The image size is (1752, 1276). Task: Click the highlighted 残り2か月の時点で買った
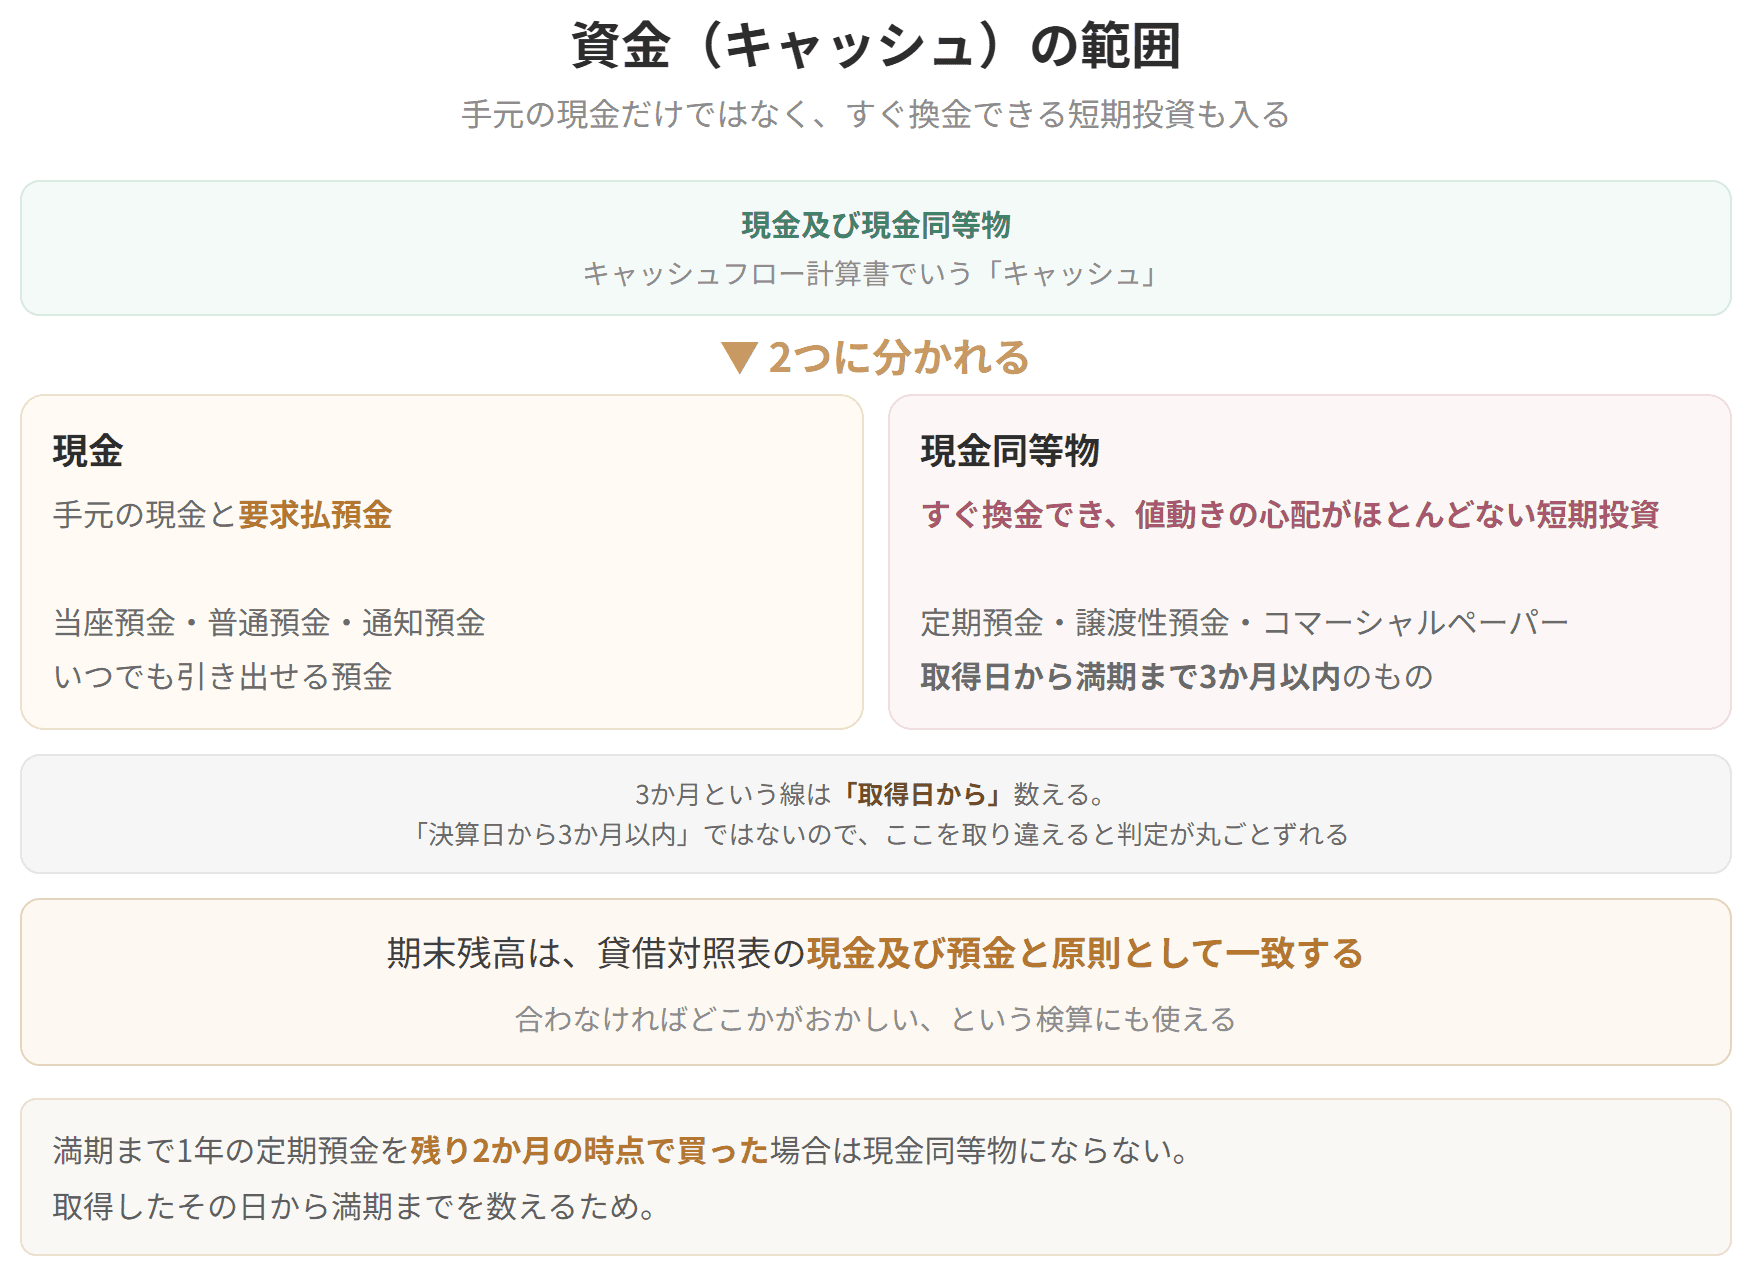[590, 1150]
